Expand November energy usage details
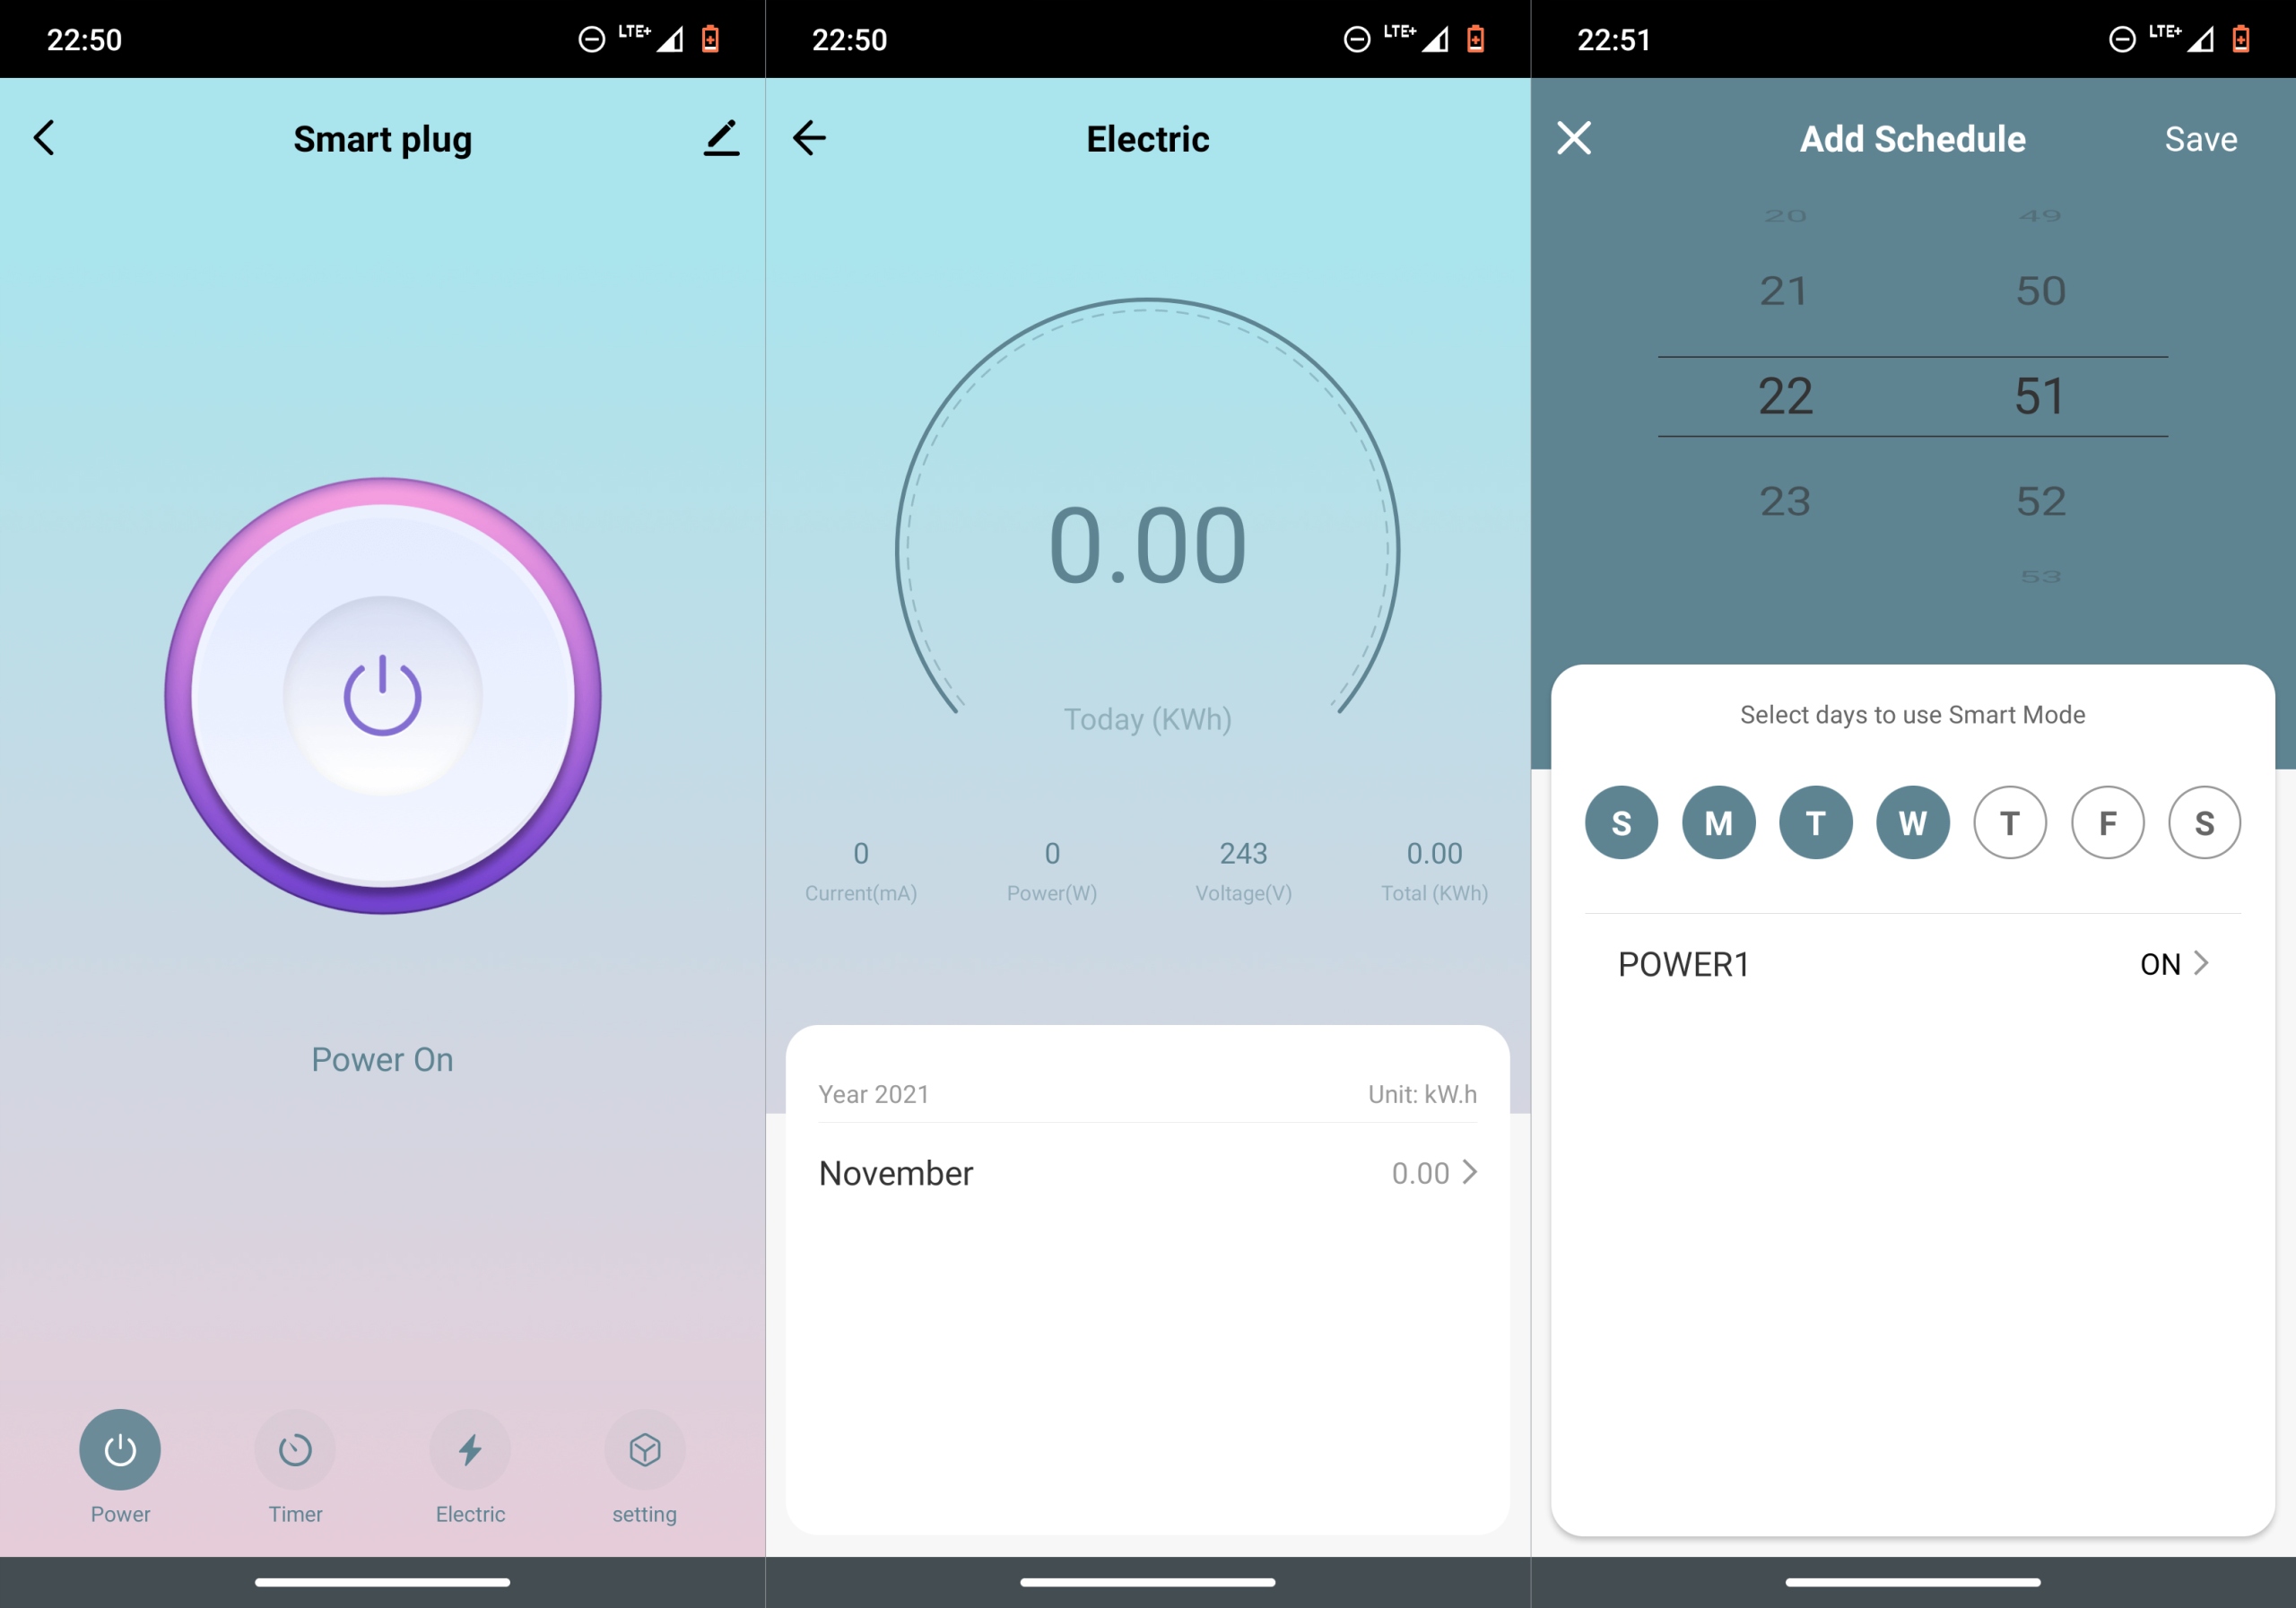The image size is (2296, 1608). click(1473, 1172)
